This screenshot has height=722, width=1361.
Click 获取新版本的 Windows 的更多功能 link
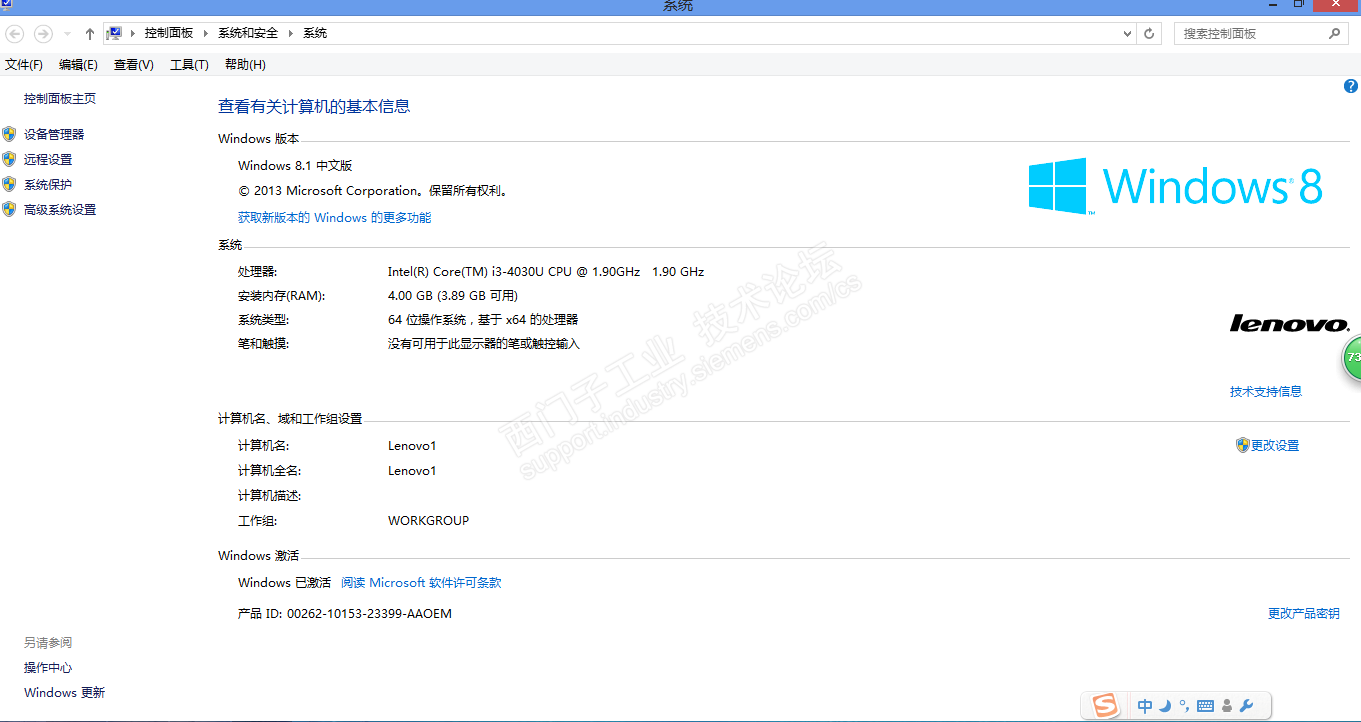(335, 217)
